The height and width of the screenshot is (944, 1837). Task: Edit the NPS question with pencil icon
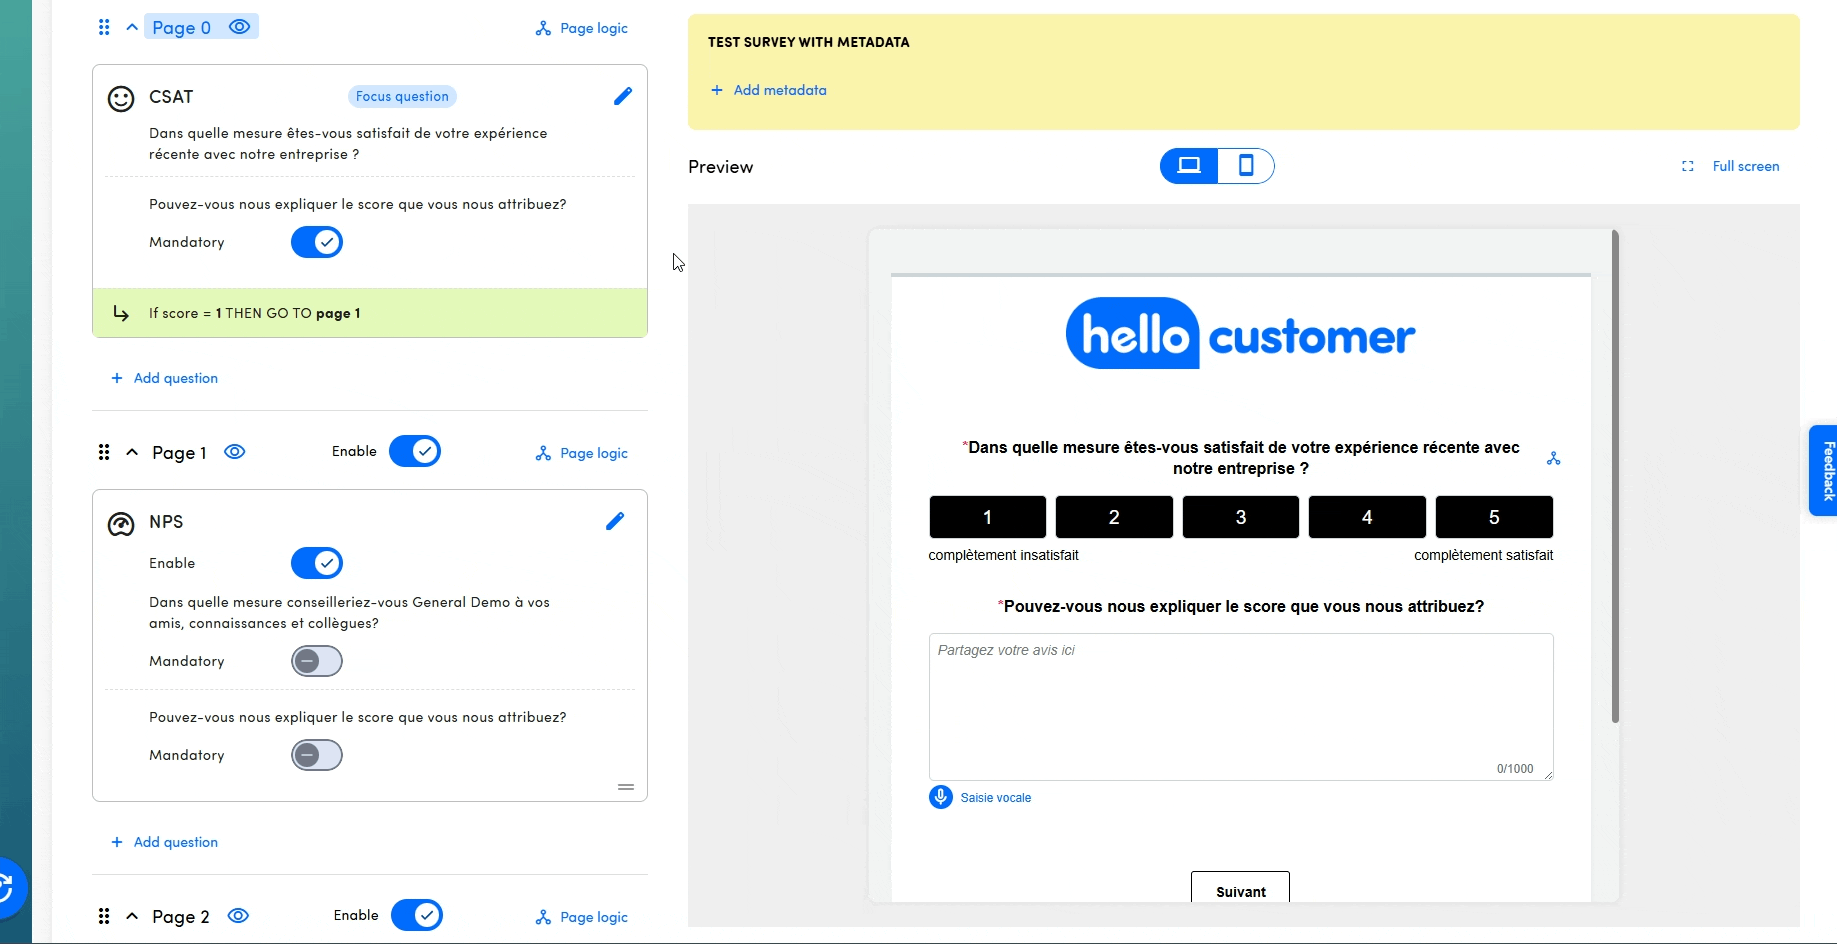(x=615, y=521)
